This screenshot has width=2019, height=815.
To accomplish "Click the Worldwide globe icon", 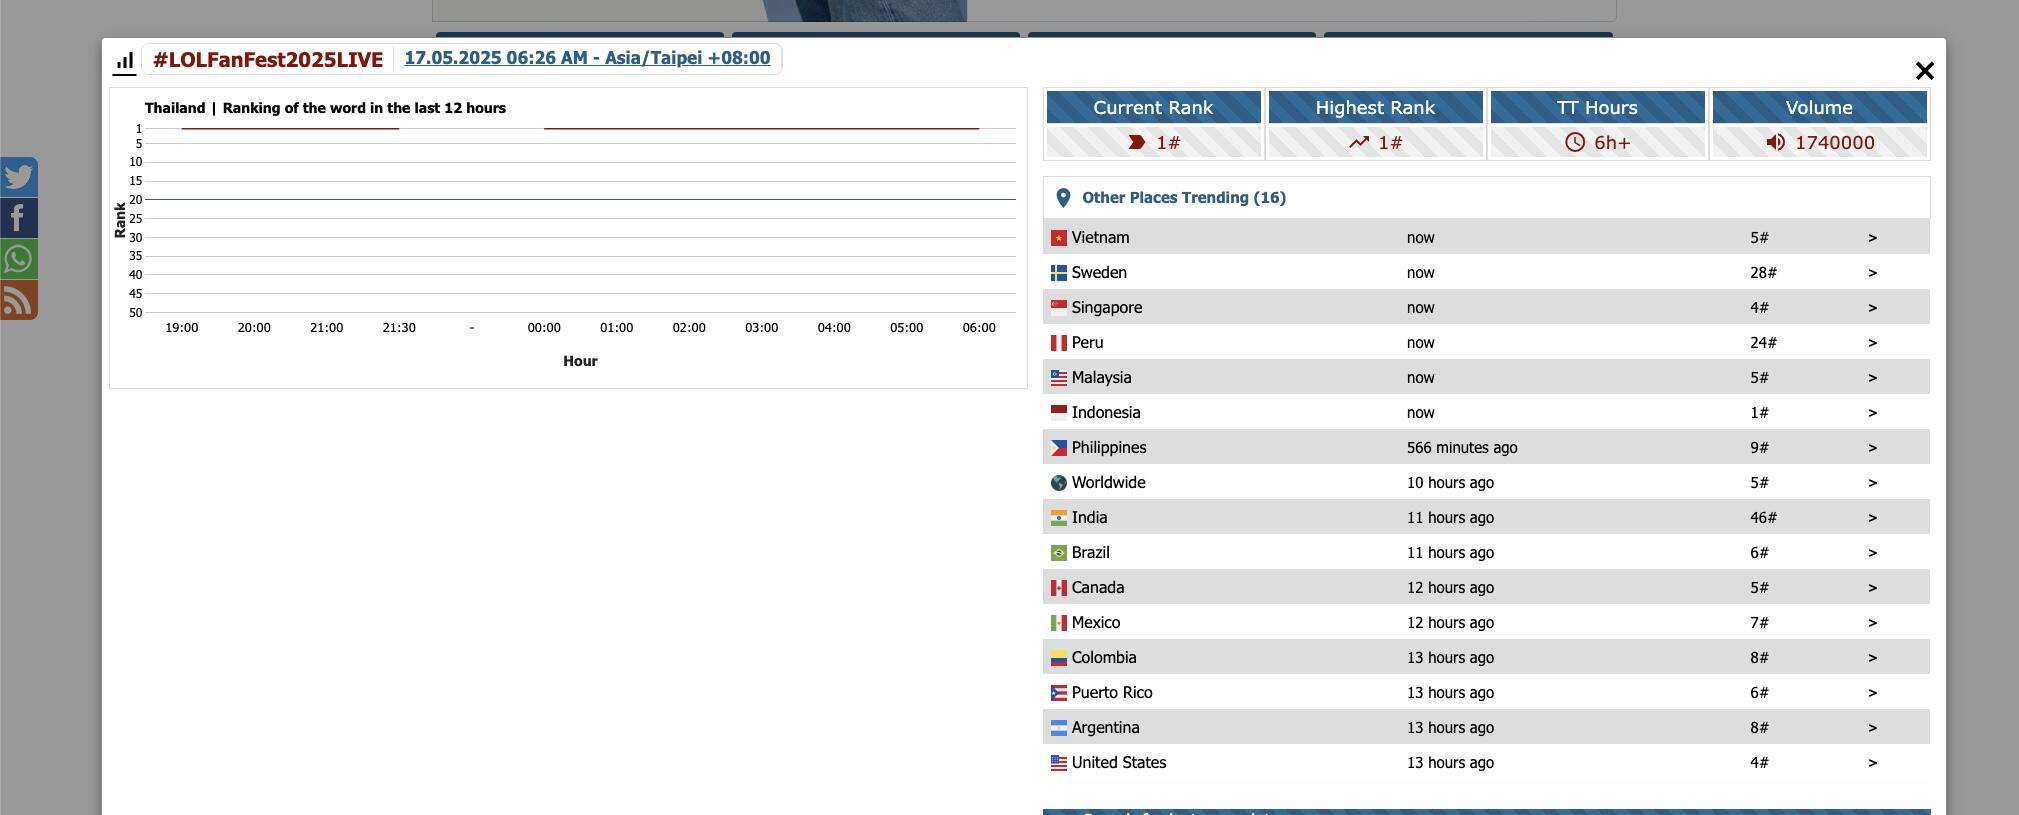I will coord(1059,483).
